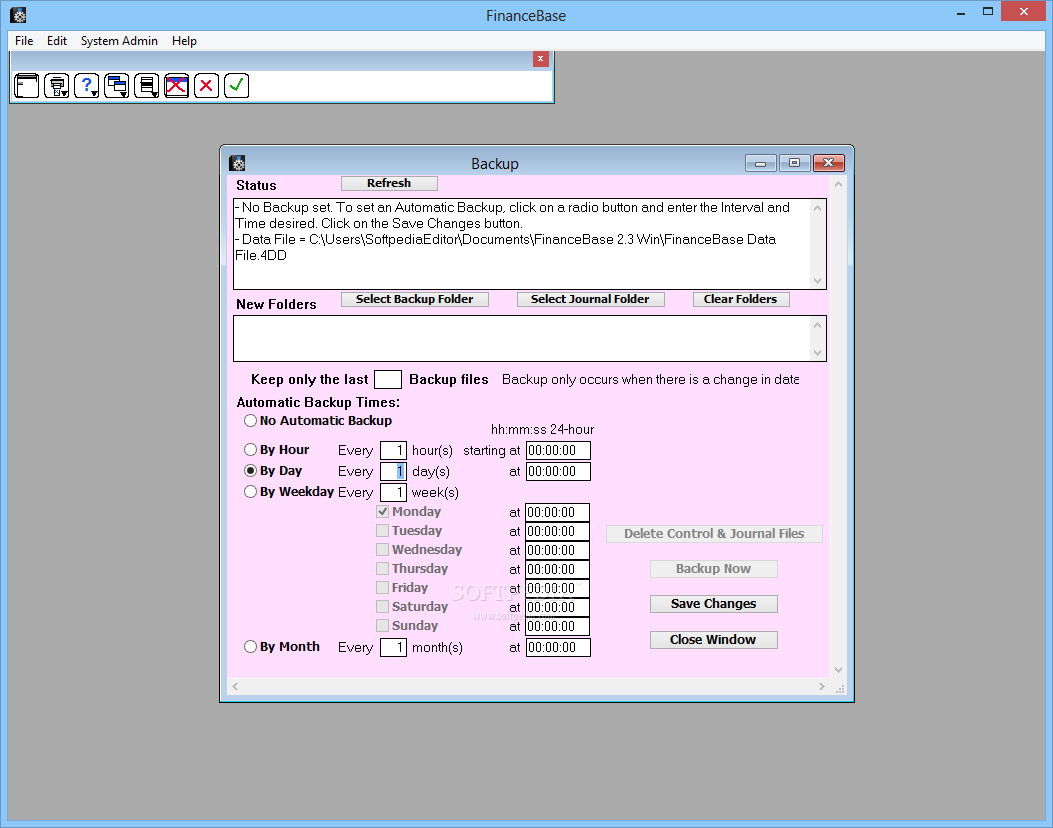Open the blue question mark help icon

pos(87,86)
